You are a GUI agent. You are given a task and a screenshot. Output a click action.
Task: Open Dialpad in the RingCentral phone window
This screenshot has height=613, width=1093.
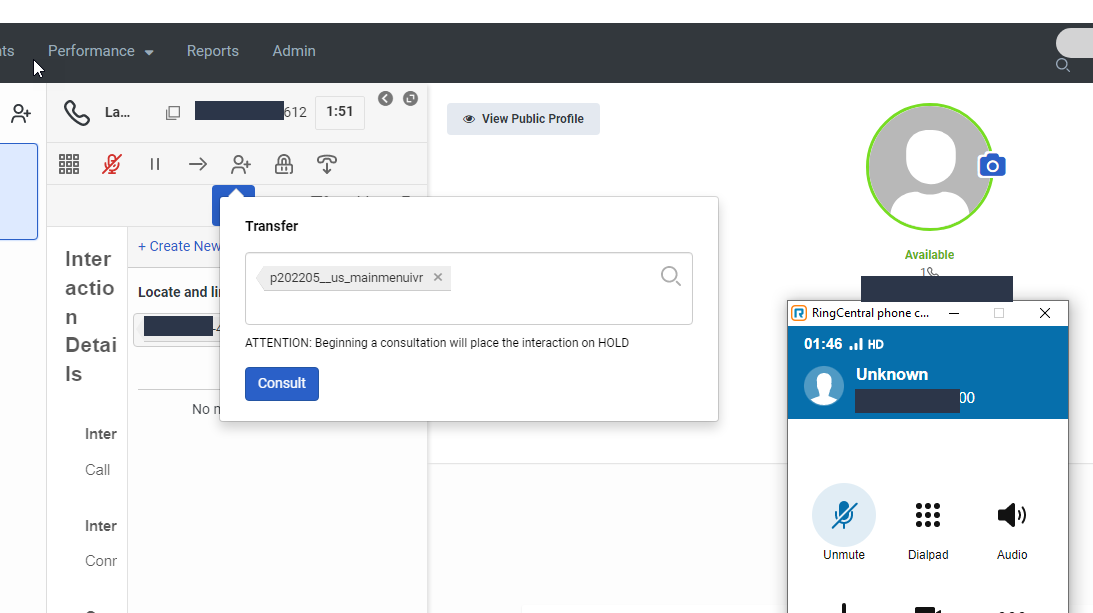928,514
